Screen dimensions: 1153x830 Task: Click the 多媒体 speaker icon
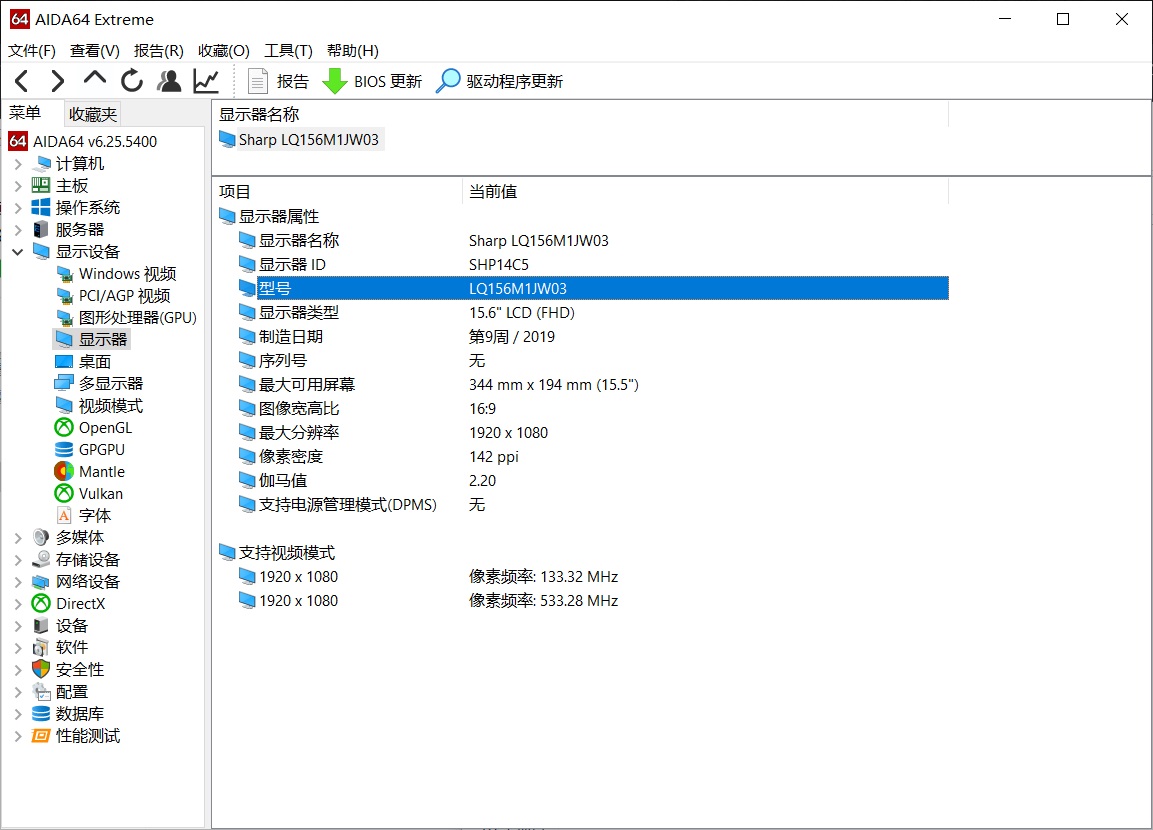[41, 538]
